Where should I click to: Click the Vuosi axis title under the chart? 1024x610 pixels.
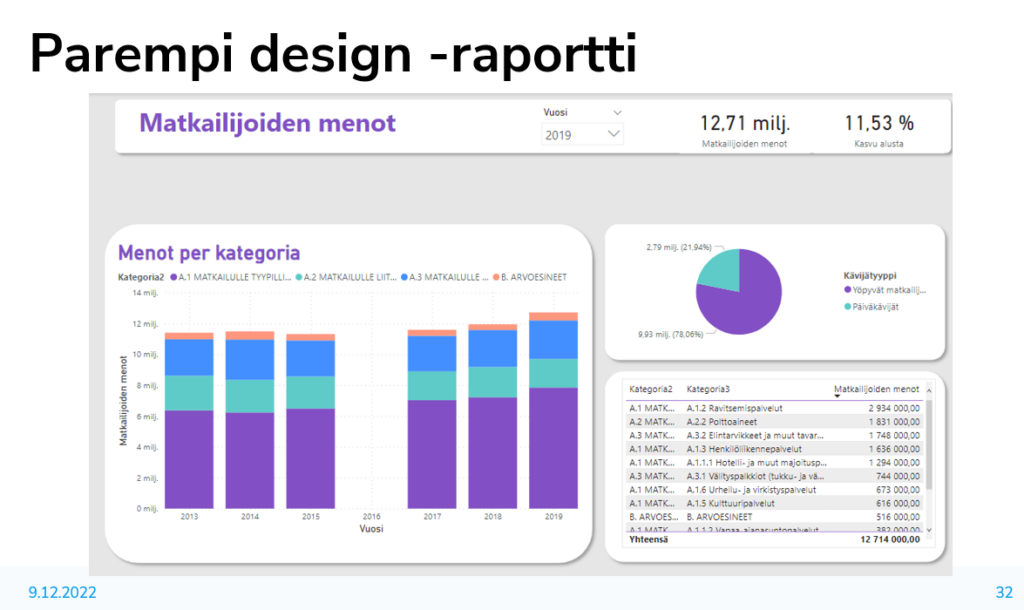(x=371, y=528)
